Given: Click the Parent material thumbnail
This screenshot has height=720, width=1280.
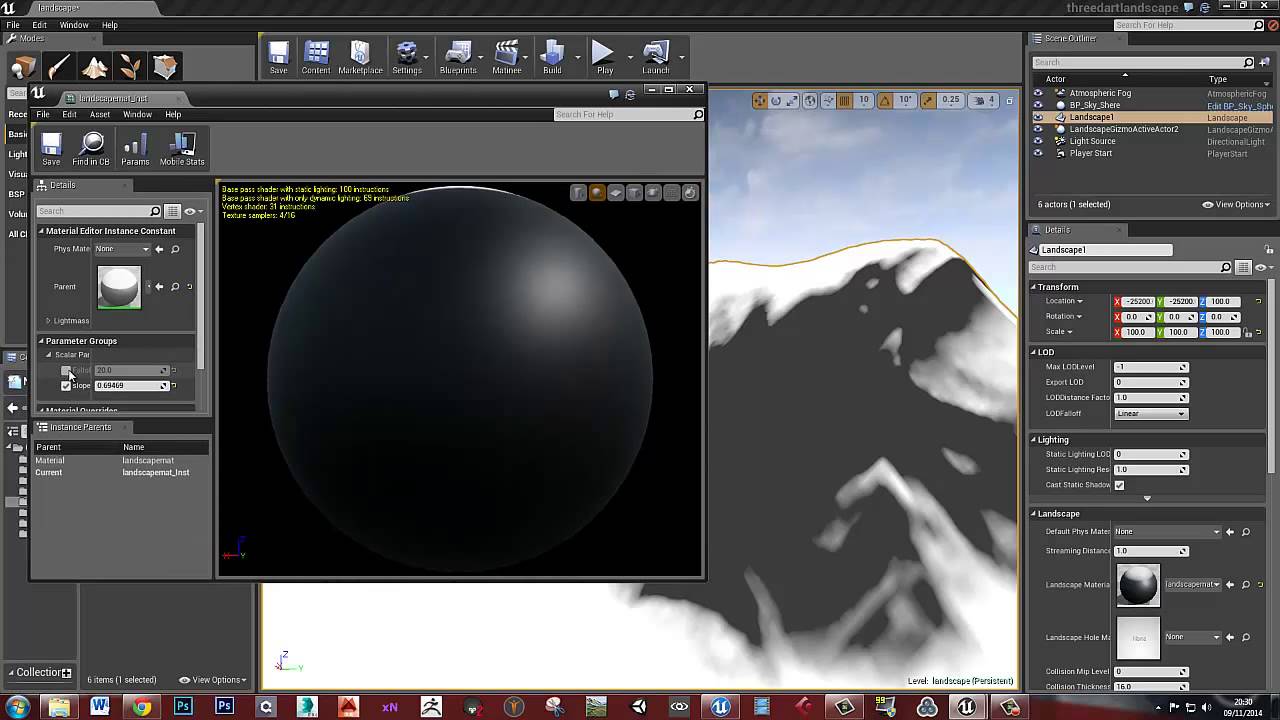Looking at the screenshot, I should click(x=119, y=287).
